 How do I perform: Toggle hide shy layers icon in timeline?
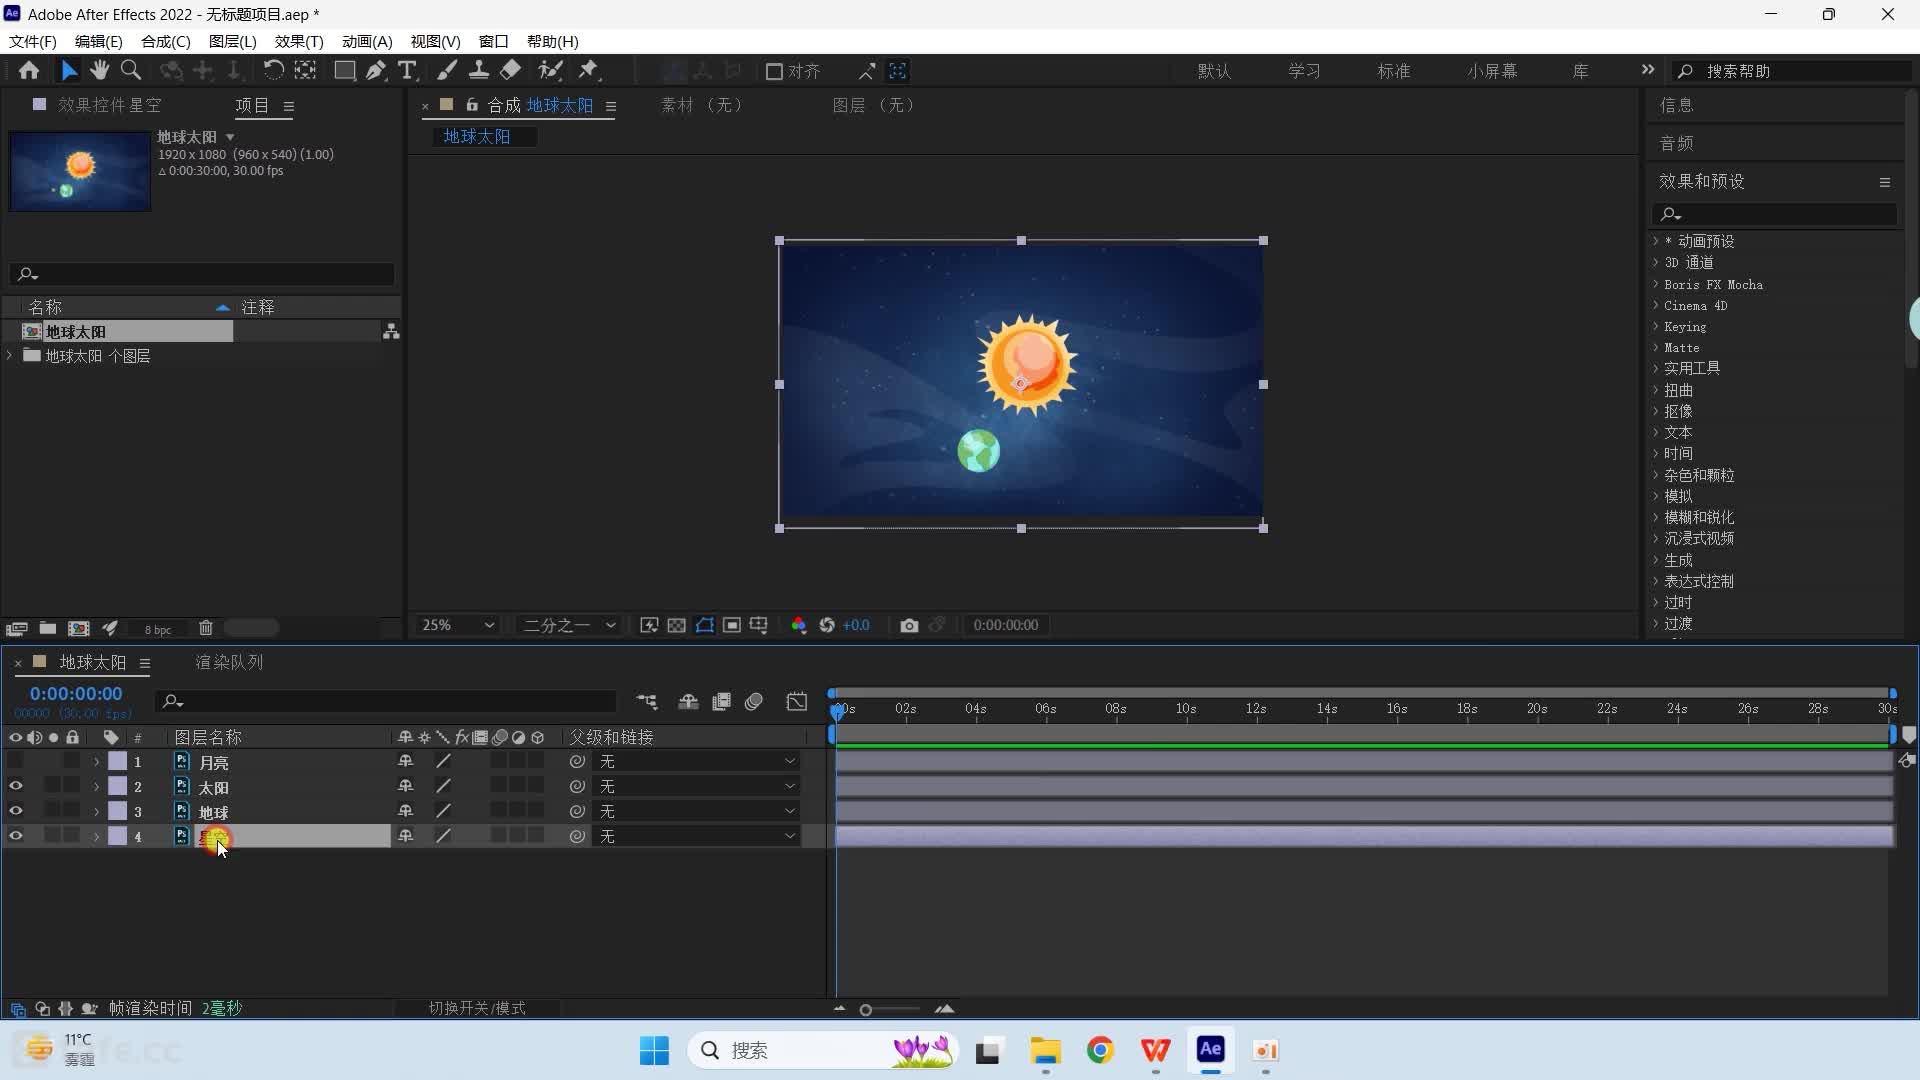point(688,702)
